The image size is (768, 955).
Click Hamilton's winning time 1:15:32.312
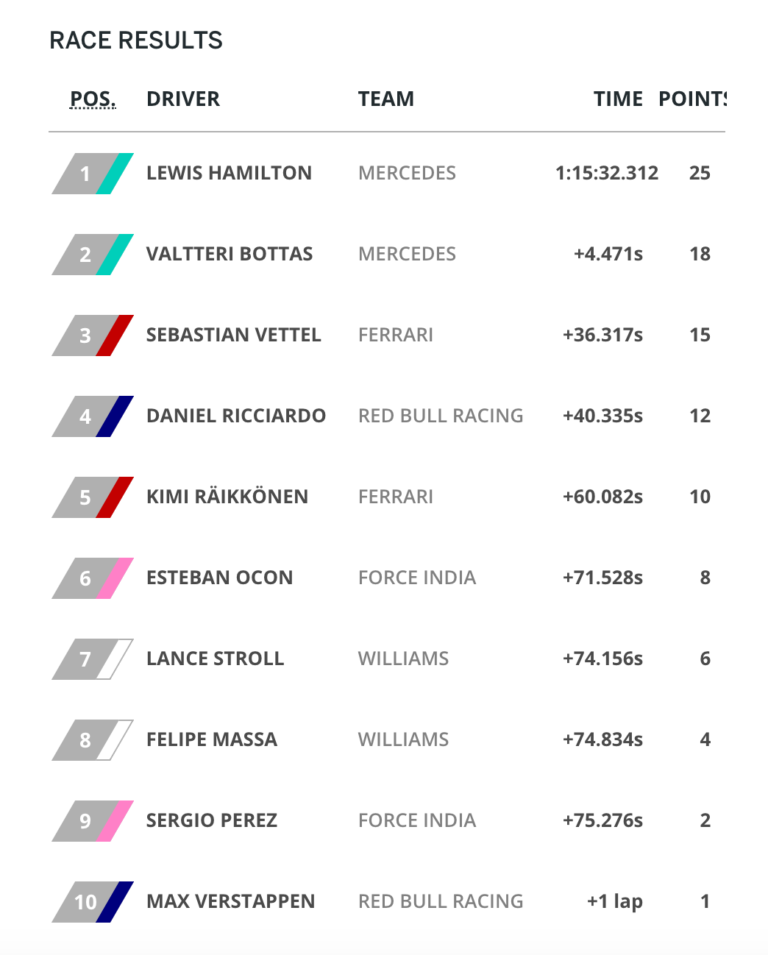(x=607, y=173)
